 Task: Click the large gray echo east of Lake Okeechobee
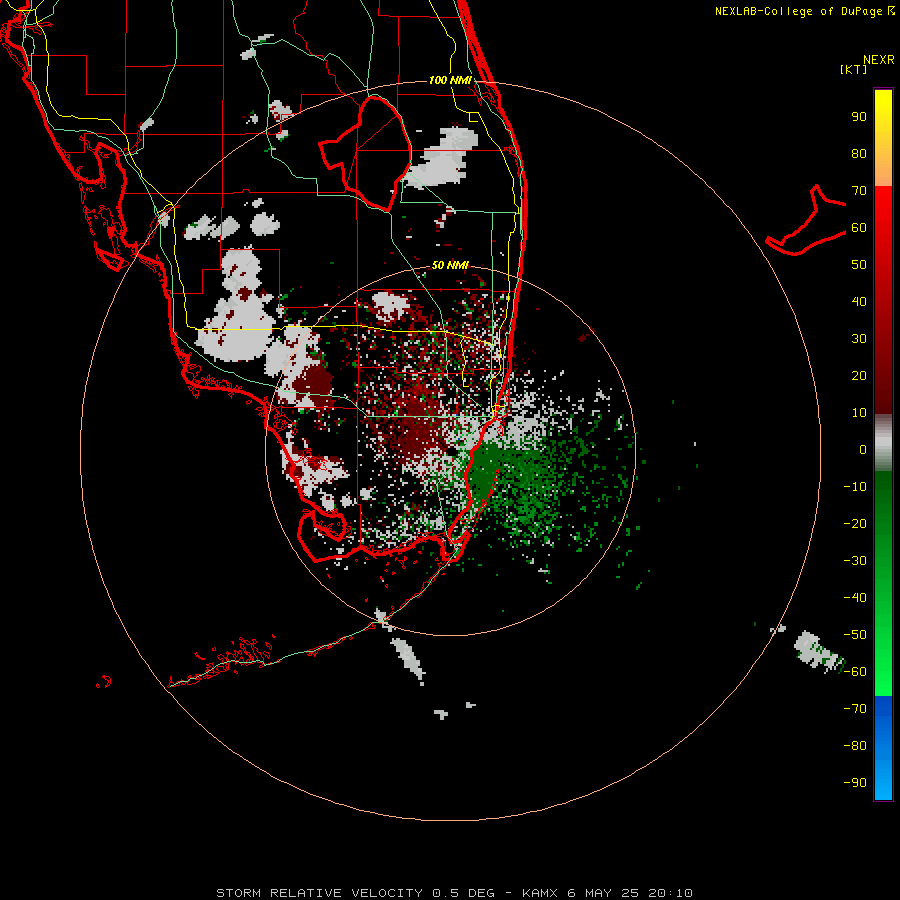(443, 157)
